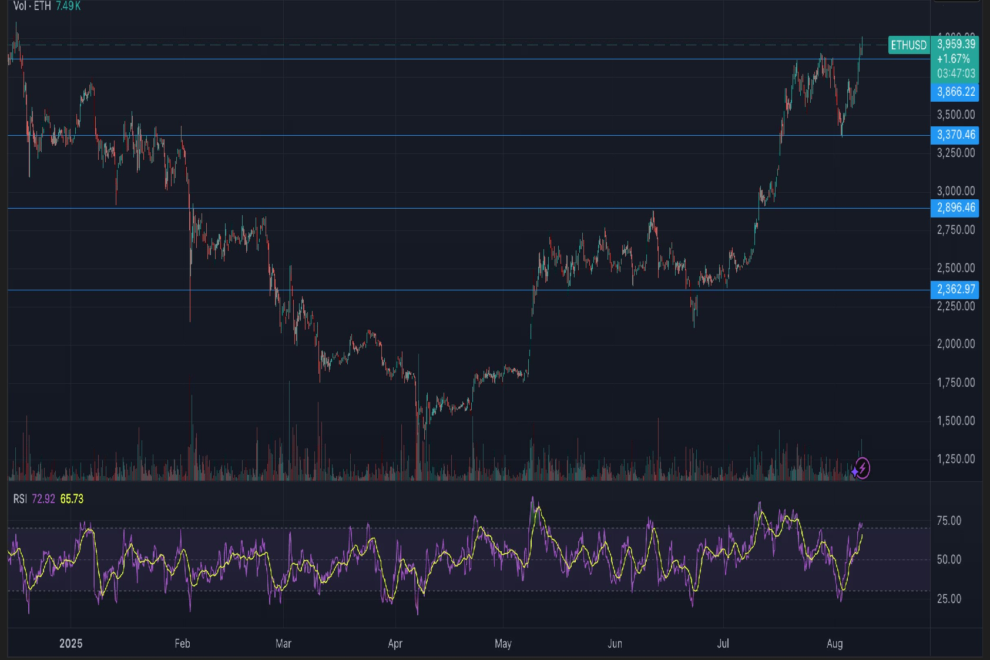Select the Jun label on time axis
Image resolution: width=990 pixels, height=660 pixels.
click(615, 645)
